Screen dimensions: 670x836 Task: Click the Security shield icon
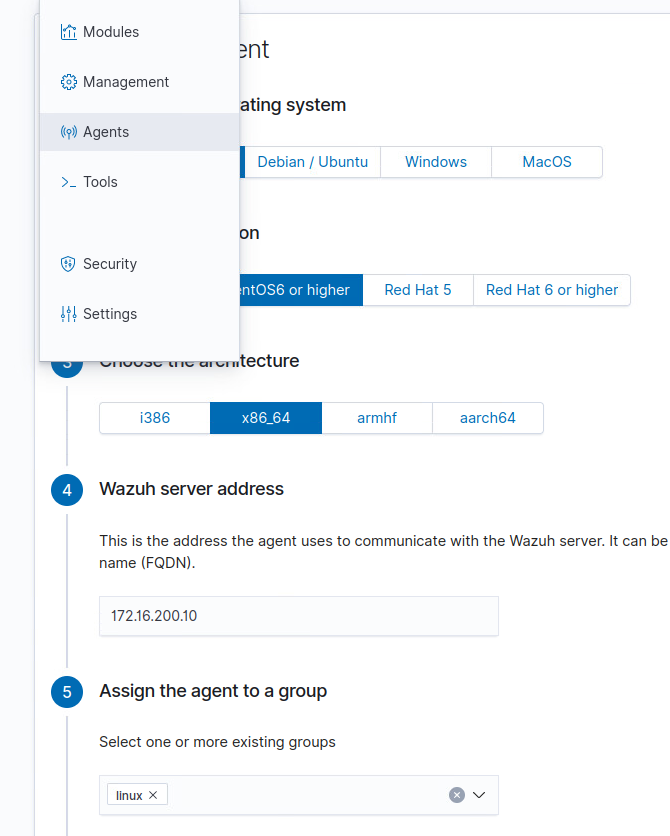[x=68, y=264]
